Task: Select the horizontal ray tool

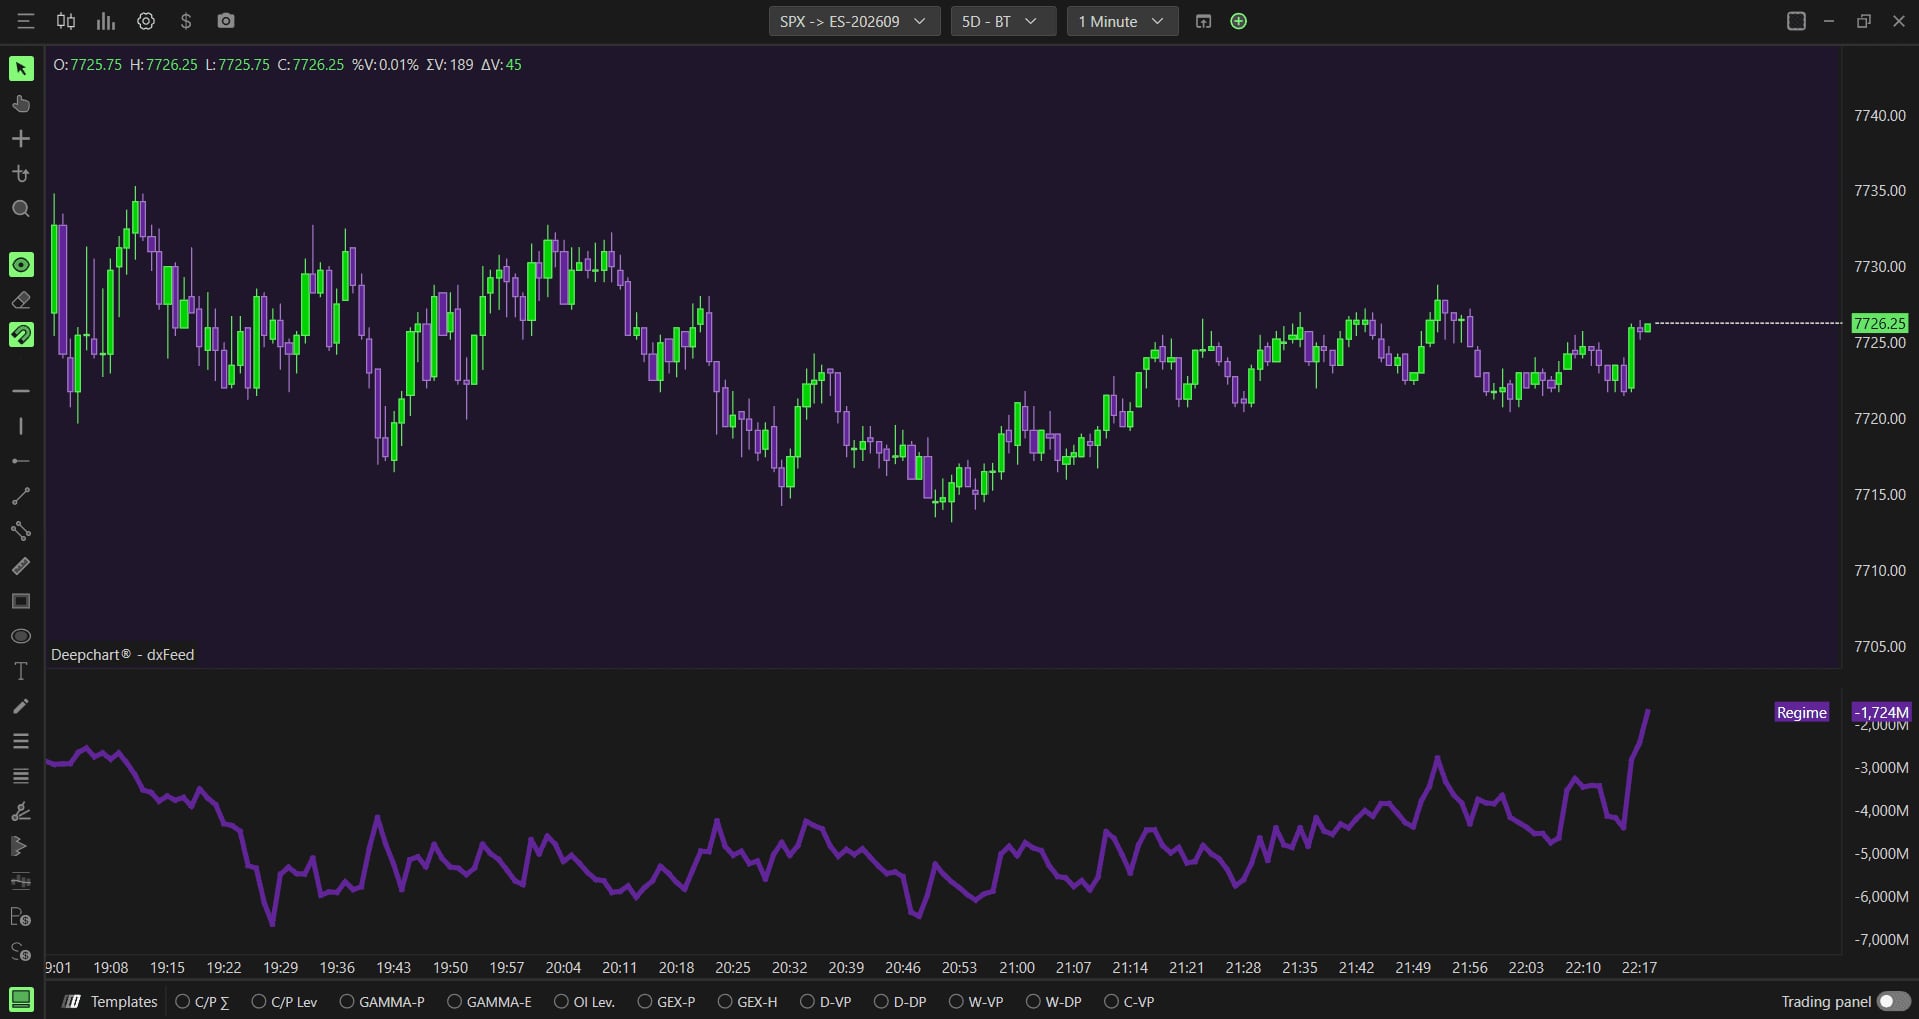Action: (x=21, y=461)
